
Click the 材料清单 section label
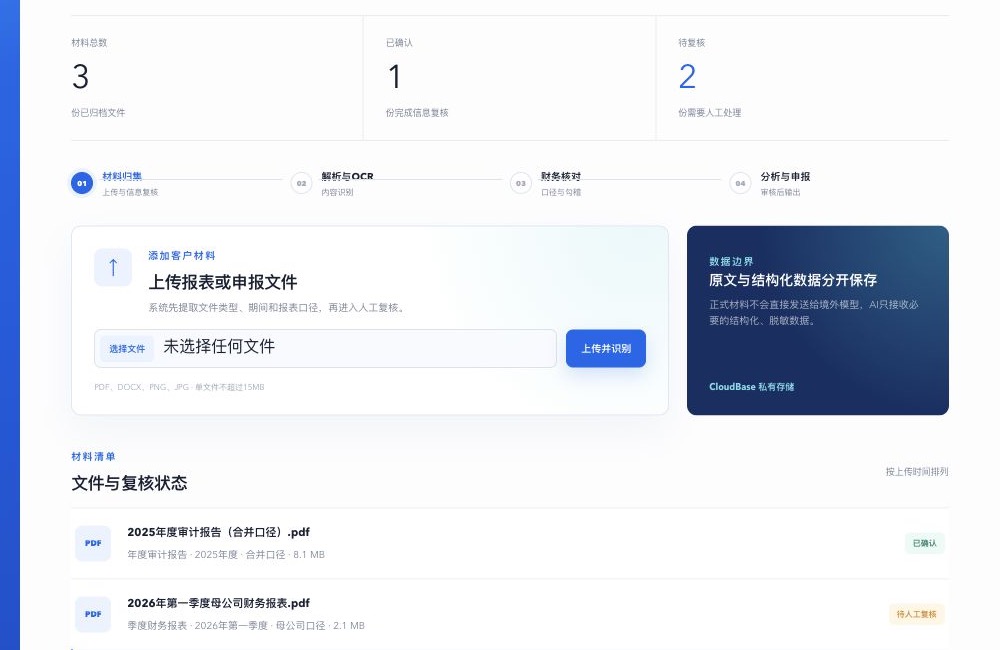93,457
